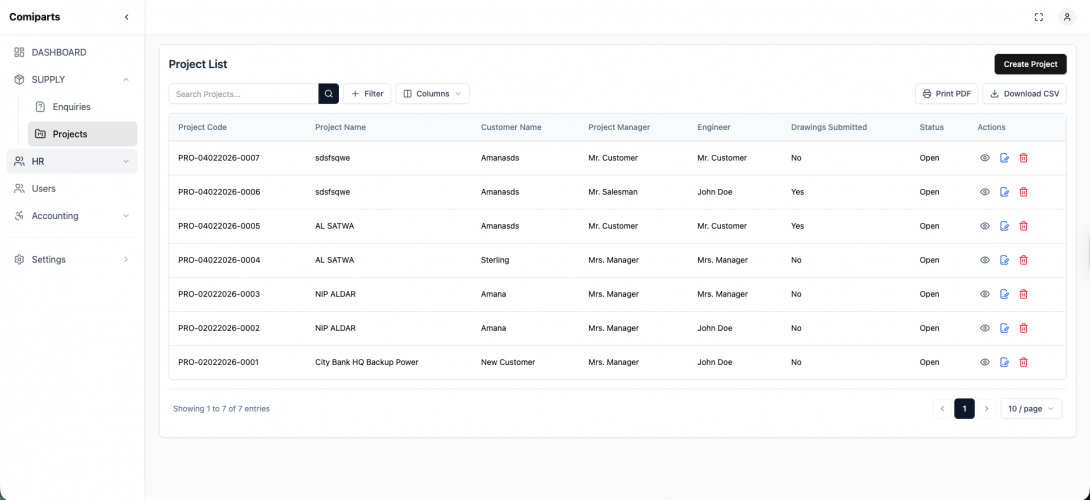This screenshot has height=500, width=1090.
Task: Click the Create Project button
Action: [1030, 64]
